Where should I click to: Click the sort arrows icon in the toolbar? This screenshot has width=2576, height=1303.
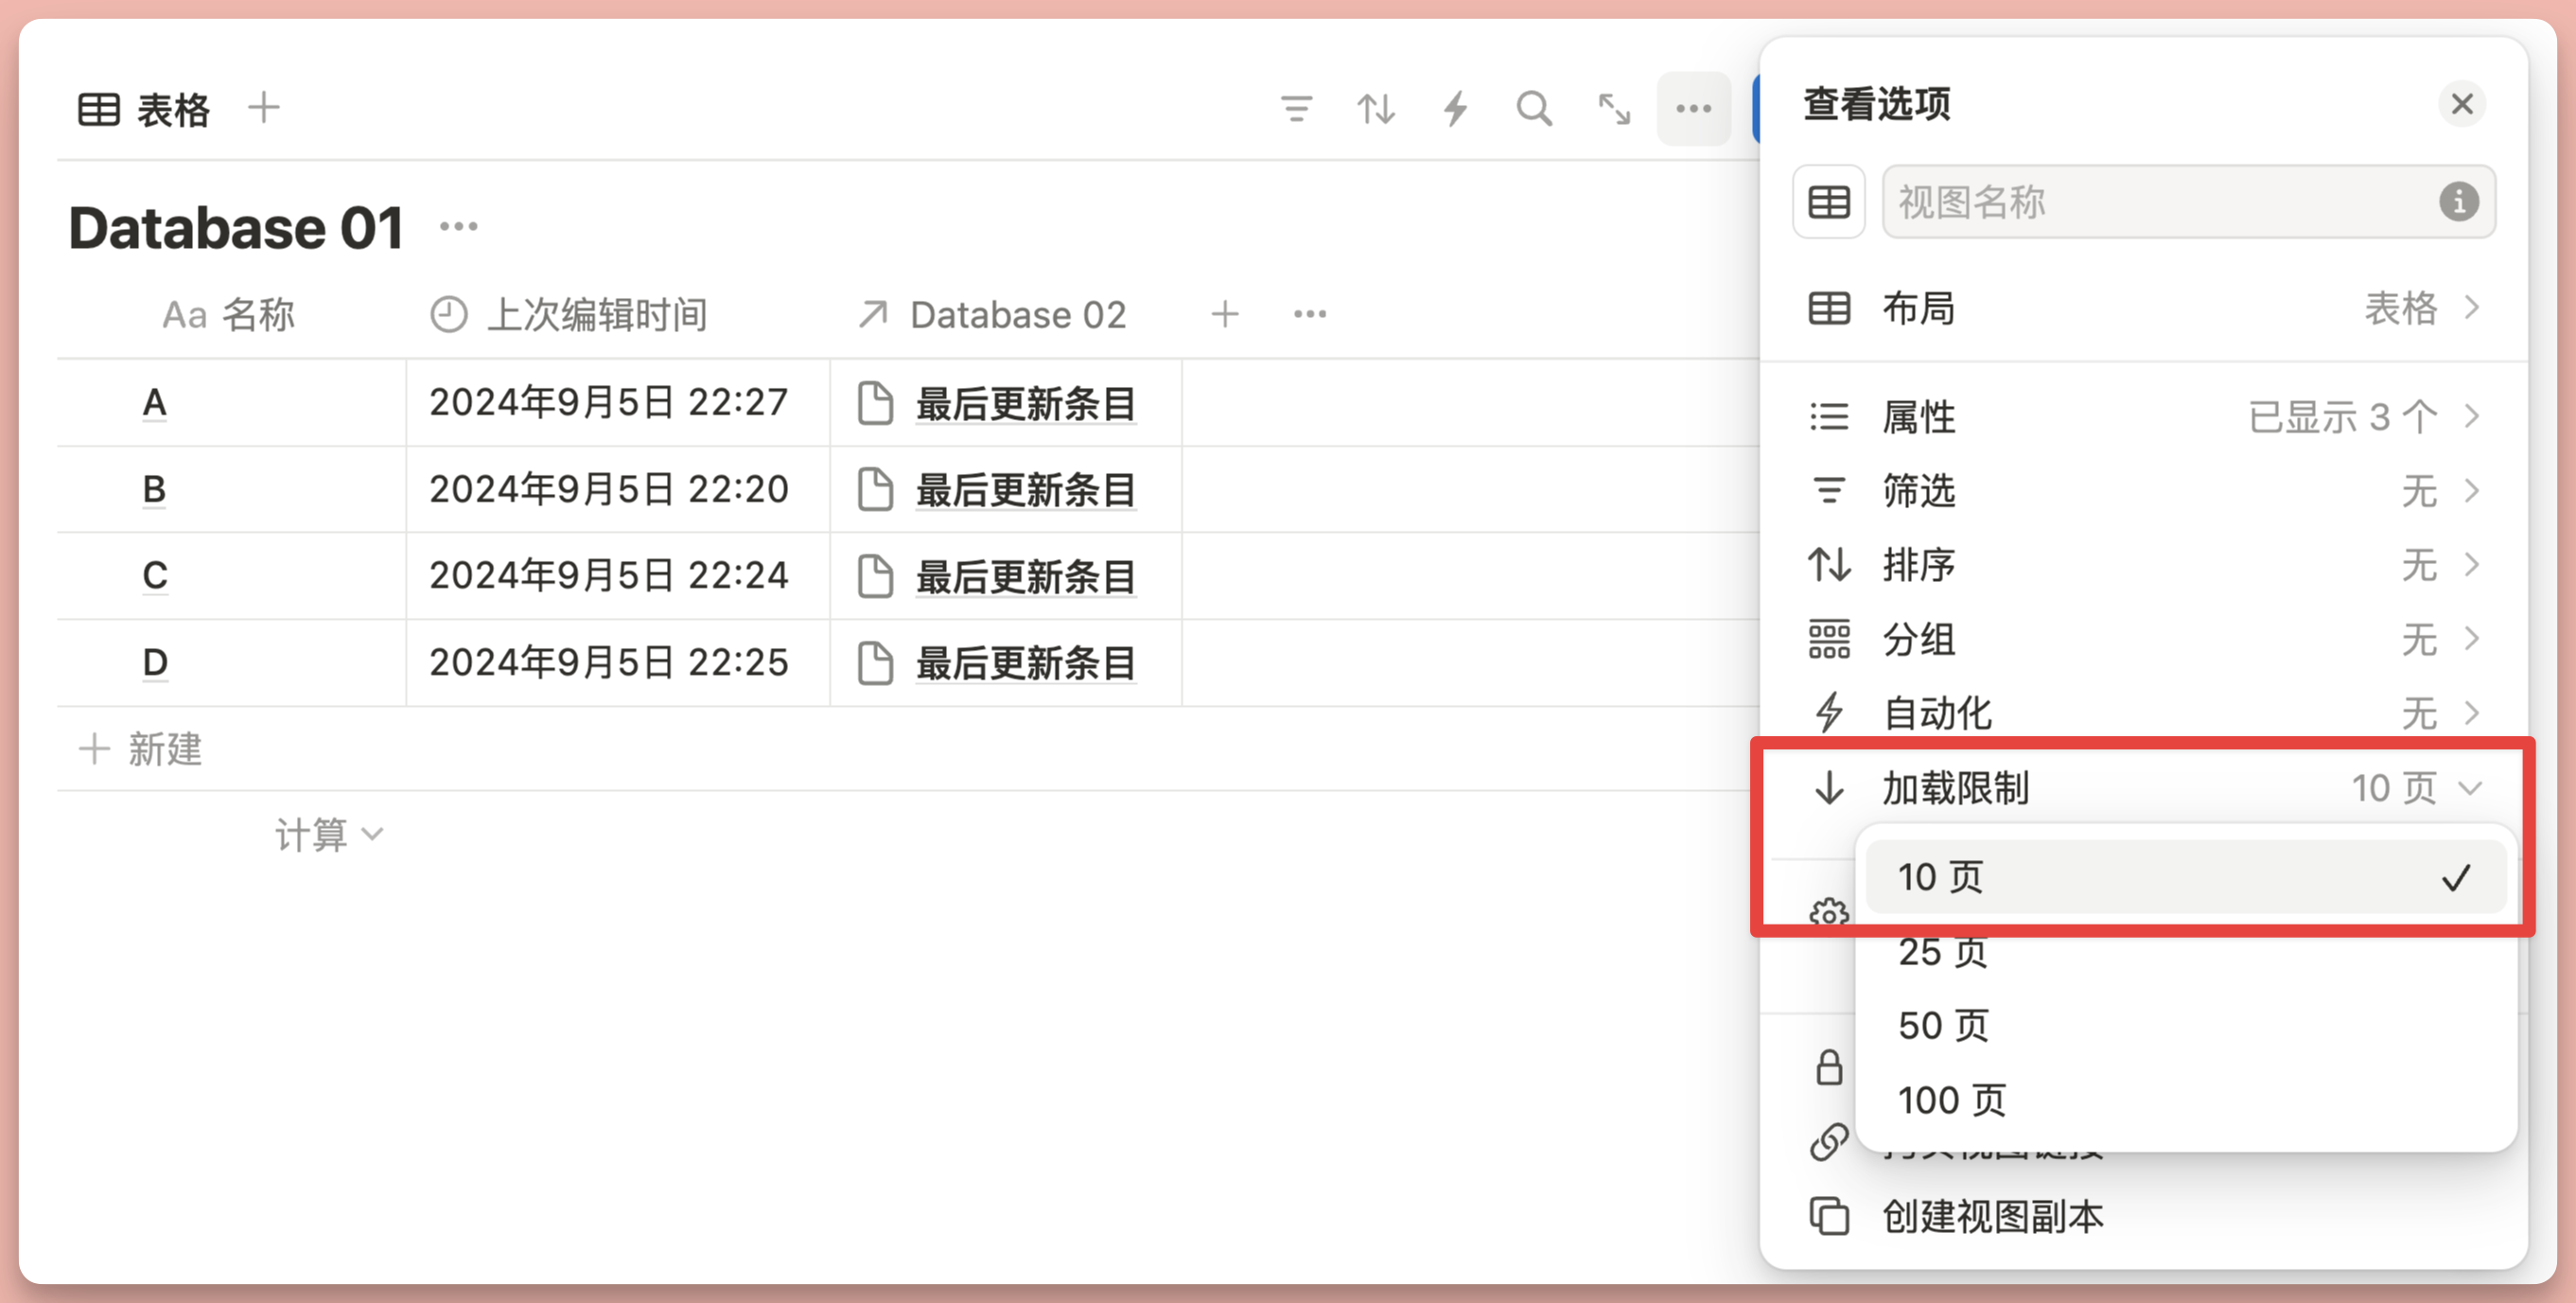pyautogui.click(x=1376, y=108)
